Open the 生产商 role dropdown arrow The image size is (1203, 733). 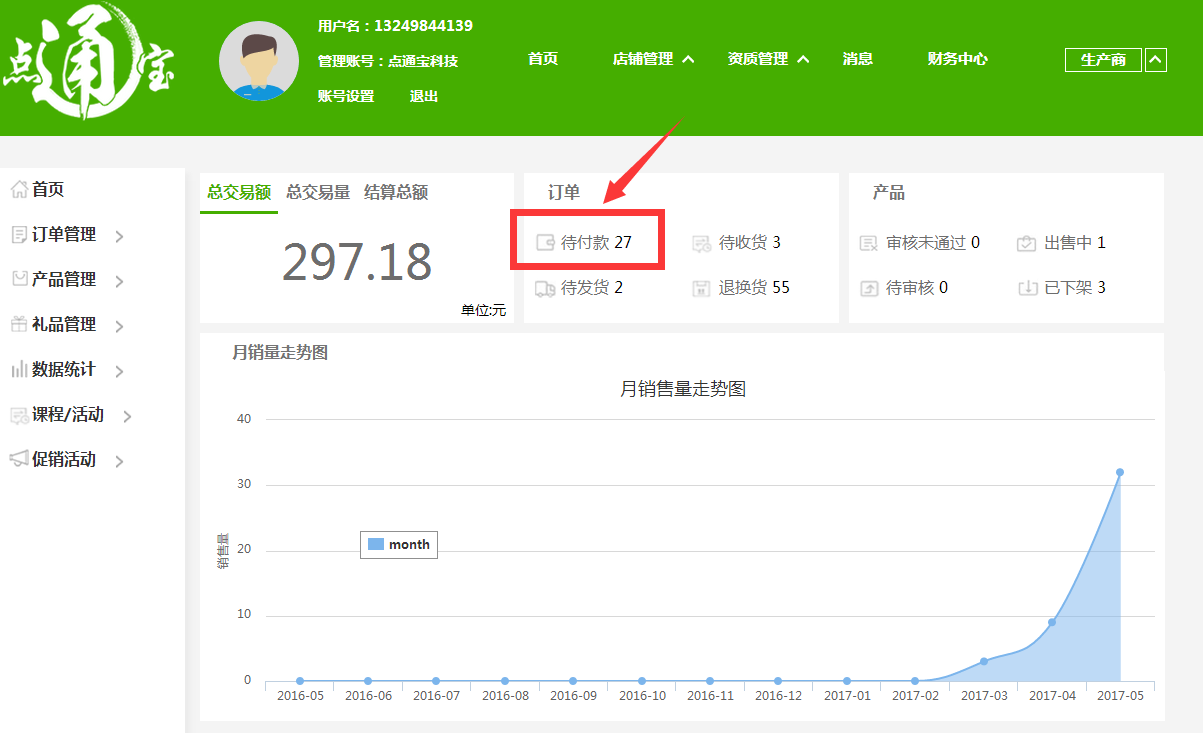coord(1155,60)
